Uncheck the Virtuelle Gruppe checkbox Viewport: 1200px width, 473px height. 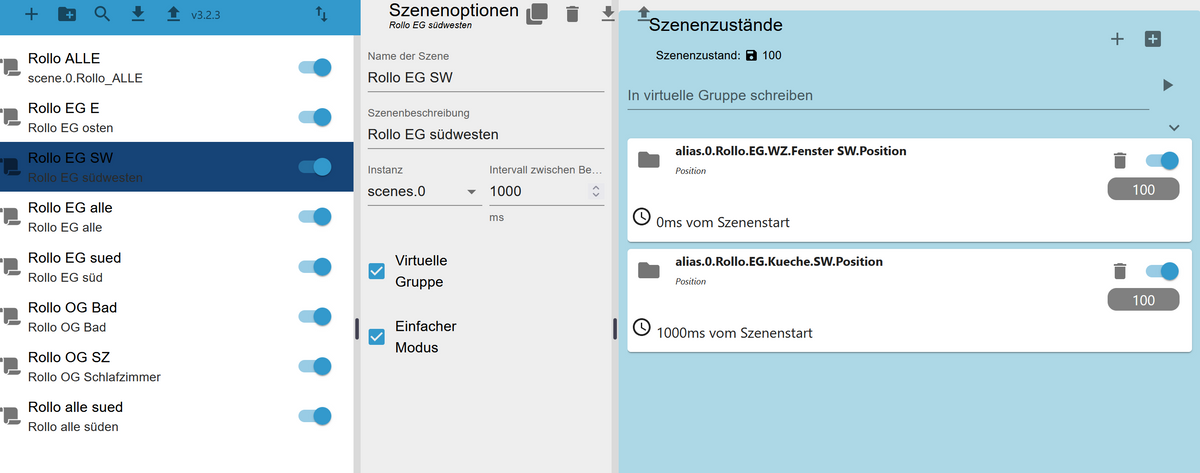click(x=377, y=271)
